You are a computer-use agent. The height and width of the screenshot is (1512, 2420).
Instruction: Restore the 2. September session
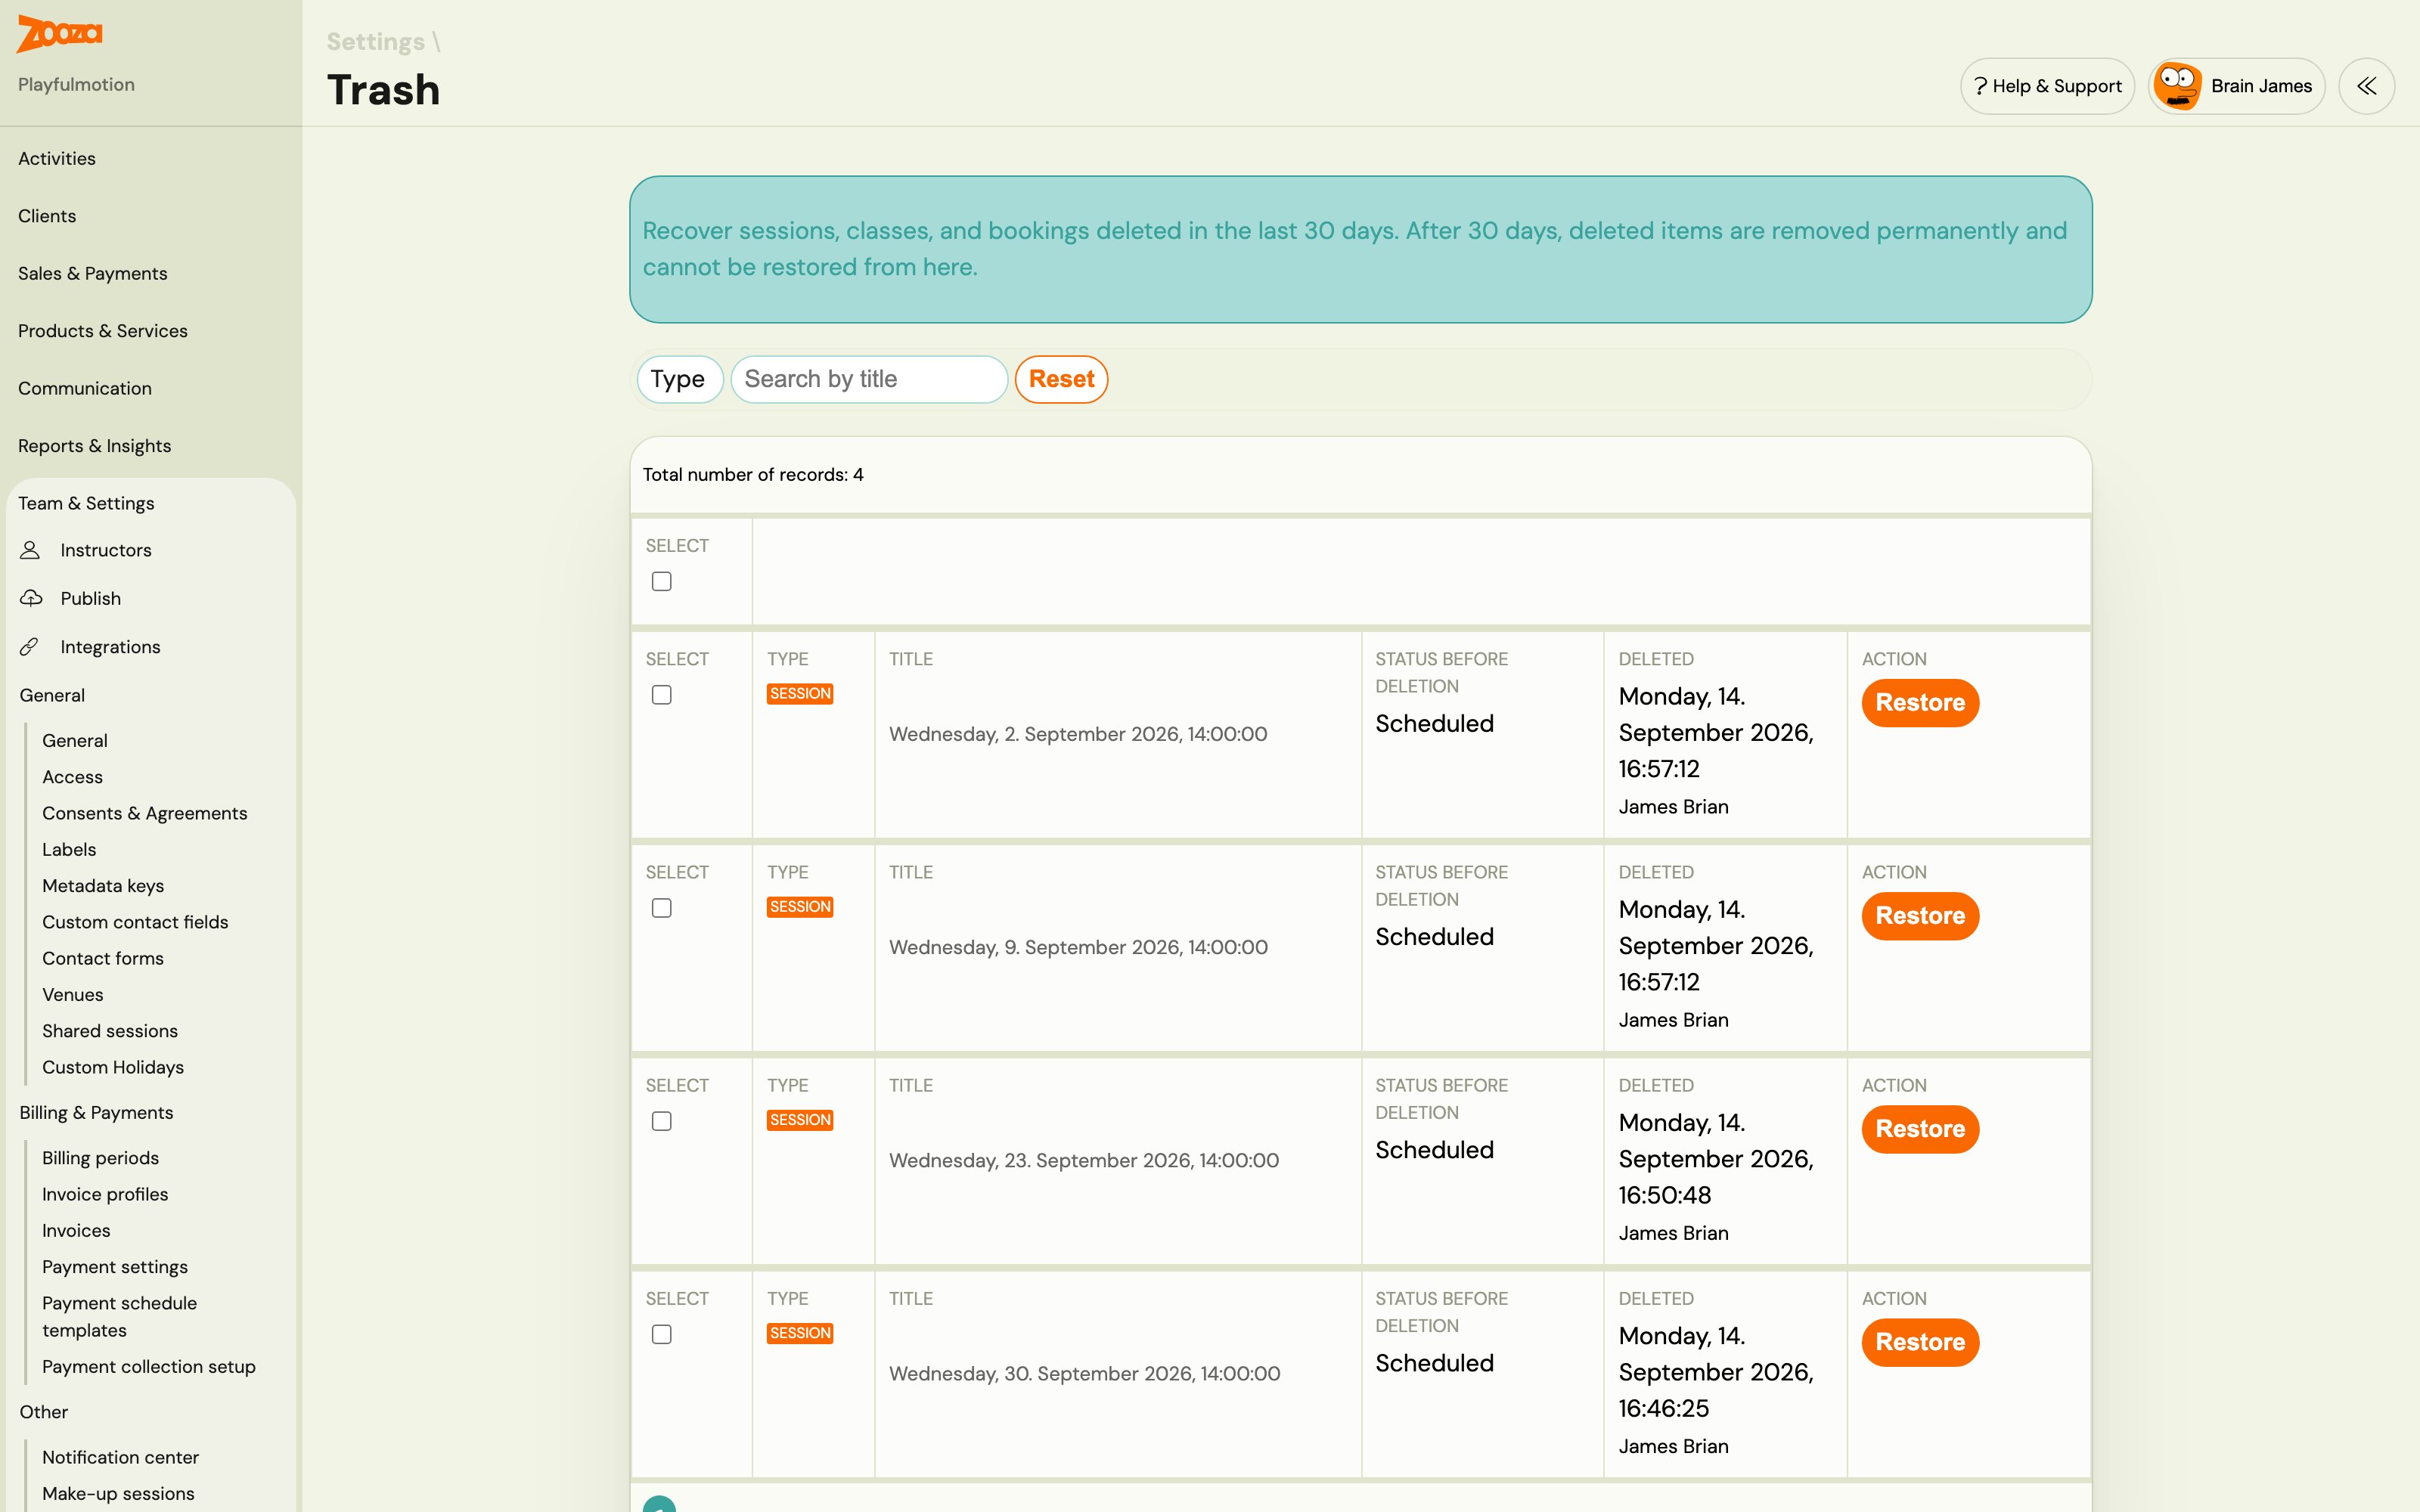(x=1920, y=702)
